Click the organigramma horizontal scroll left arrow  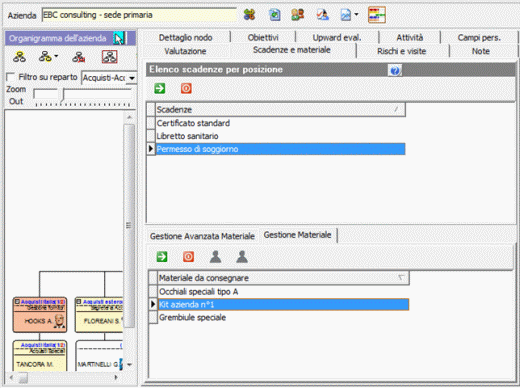coord(11,377)
